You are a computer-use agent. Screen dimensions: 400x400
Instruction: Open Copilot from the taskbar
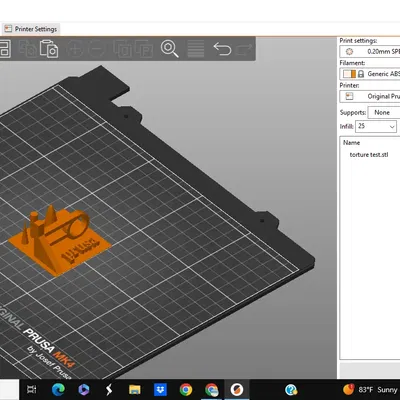(x=84, y=389)
